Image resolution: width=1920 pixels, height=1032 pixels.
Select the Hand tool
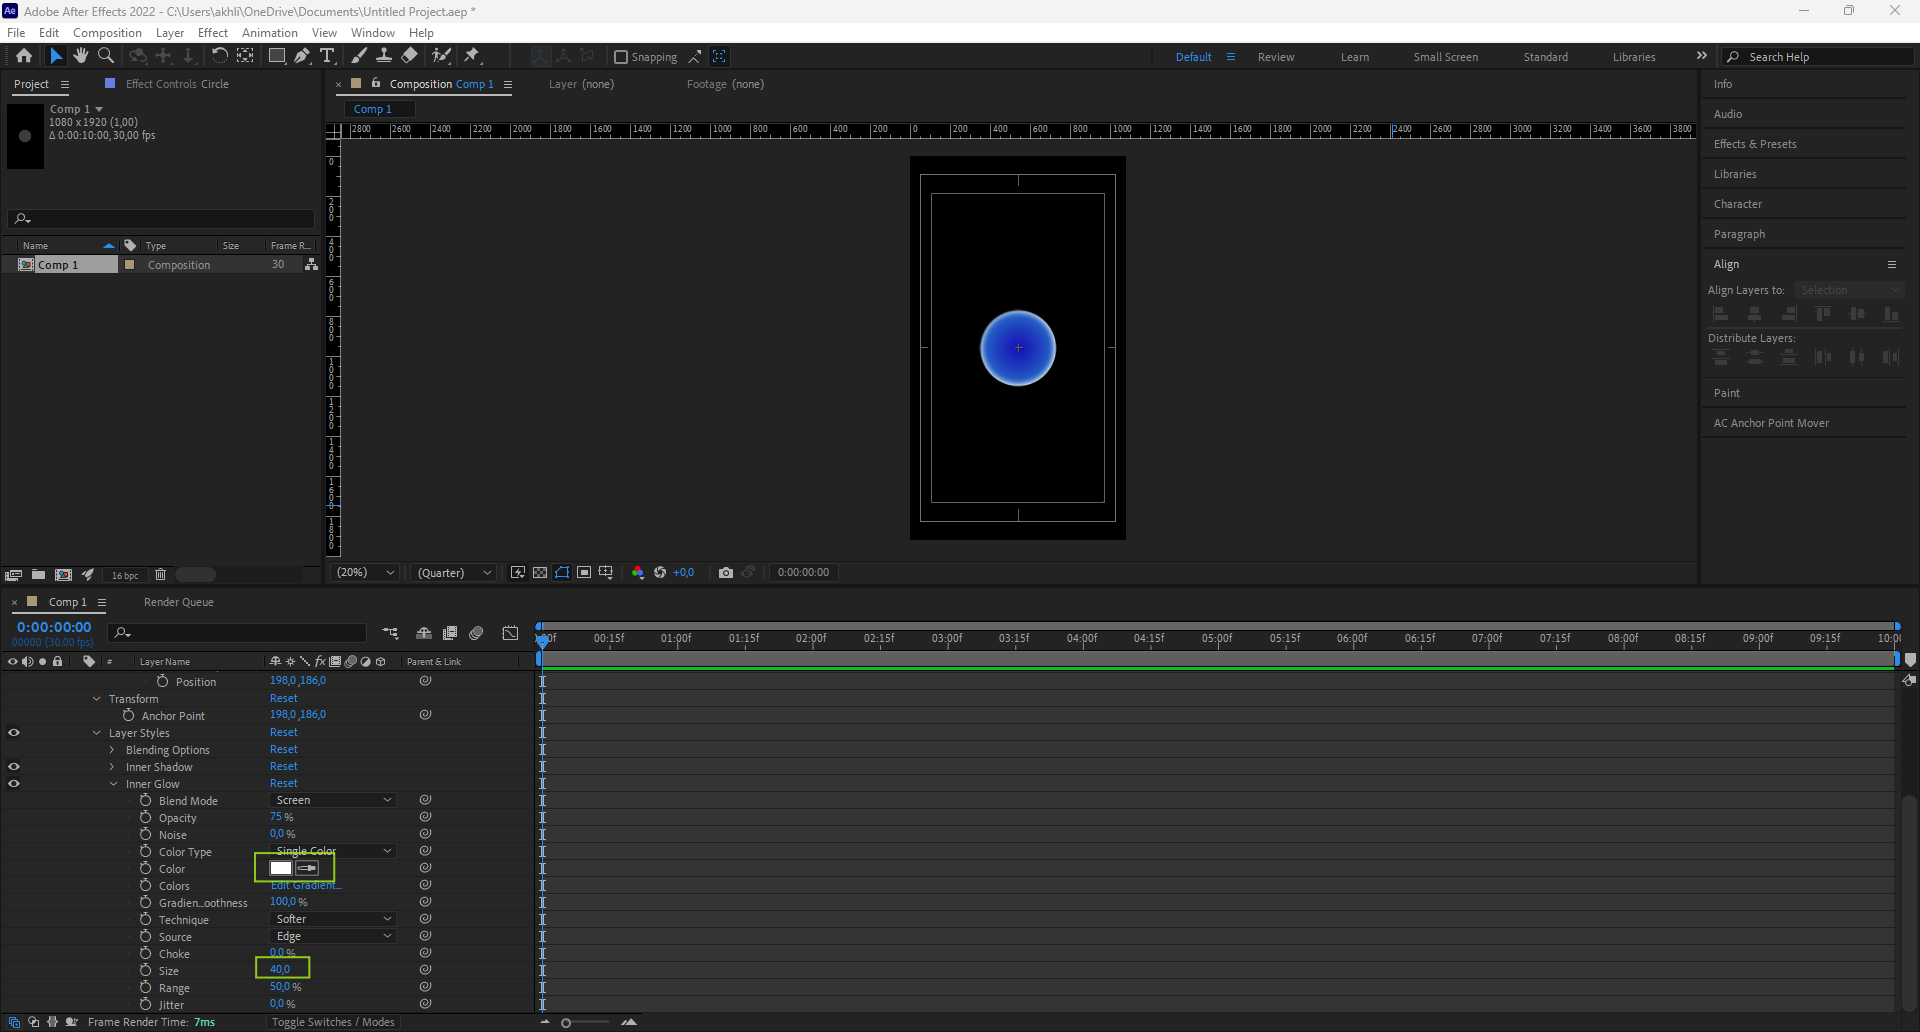pos(81,56)
